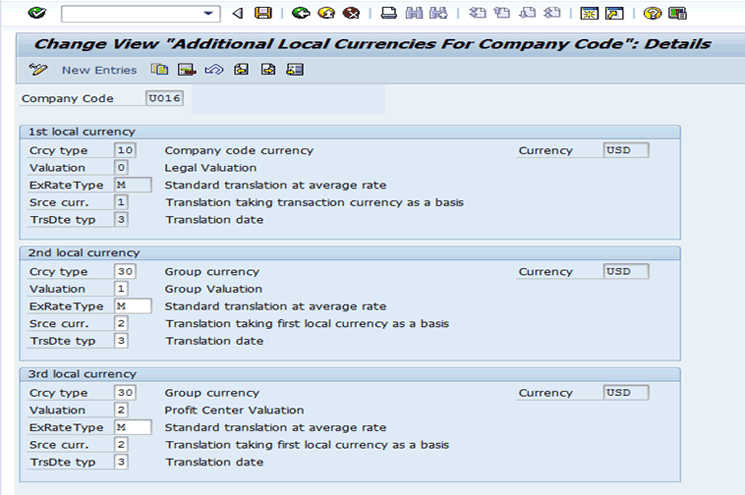Image resolution: width=745 pixels, height=495 pixels.
Task: Click the green Enter checkmark icon
Action: (x=37, y=13)
